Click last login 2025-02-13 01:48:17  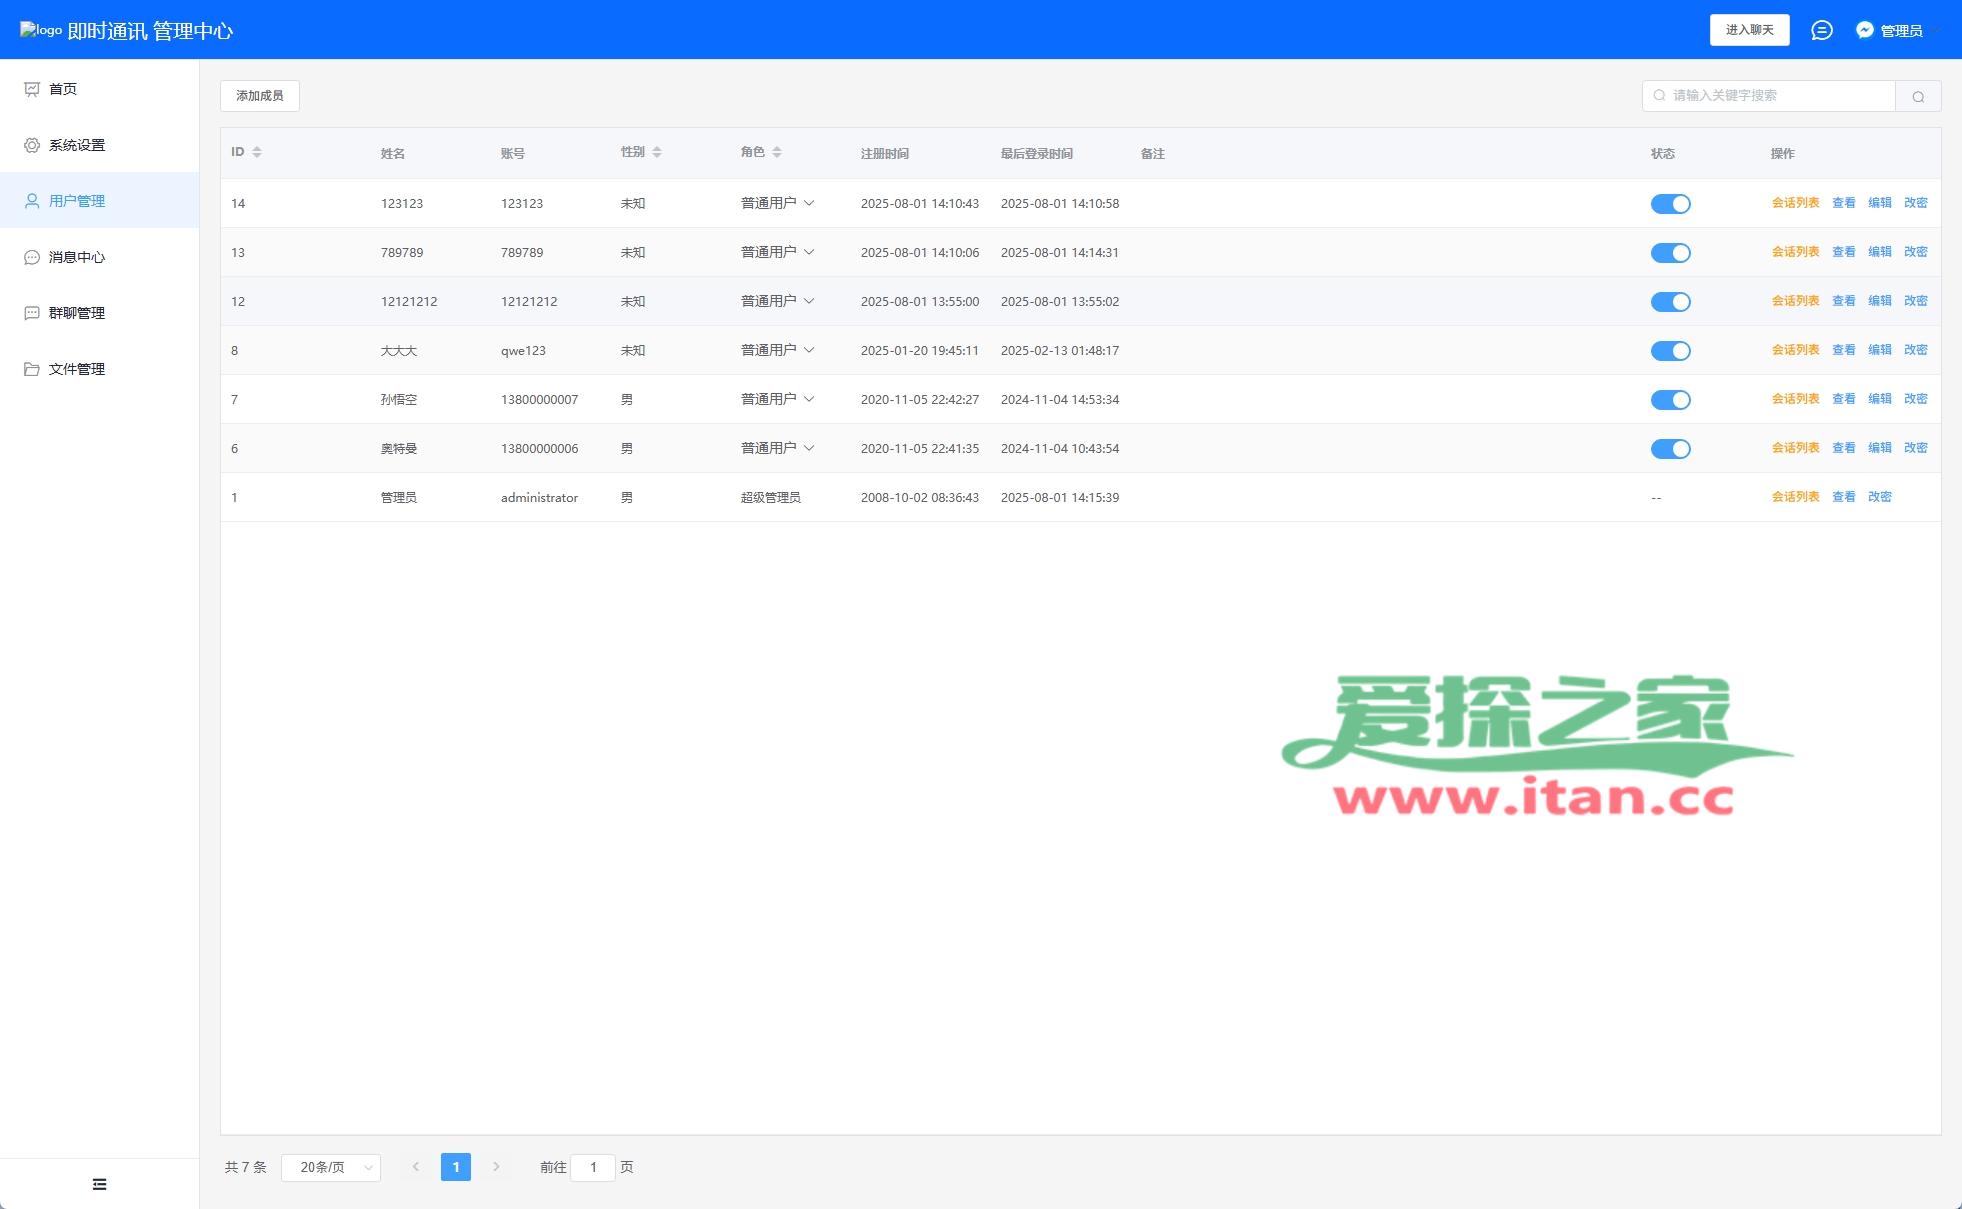(1059, 351)
